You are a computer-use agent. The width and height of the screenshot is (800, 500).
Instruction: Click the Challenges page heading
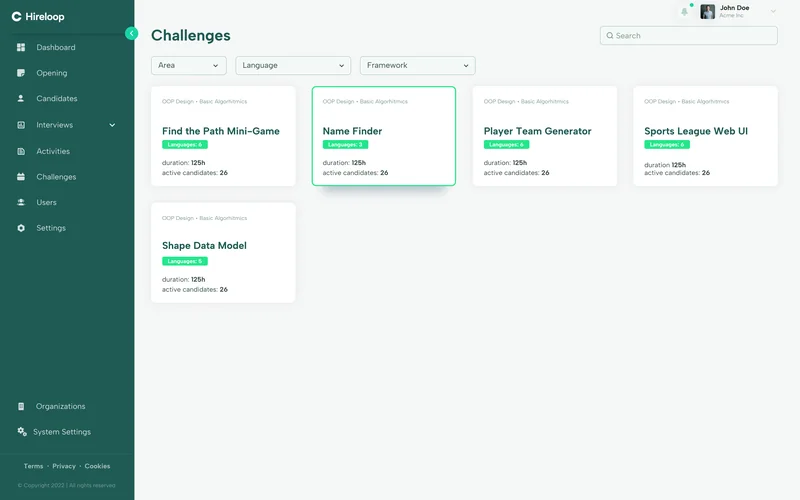coord(191,35)
